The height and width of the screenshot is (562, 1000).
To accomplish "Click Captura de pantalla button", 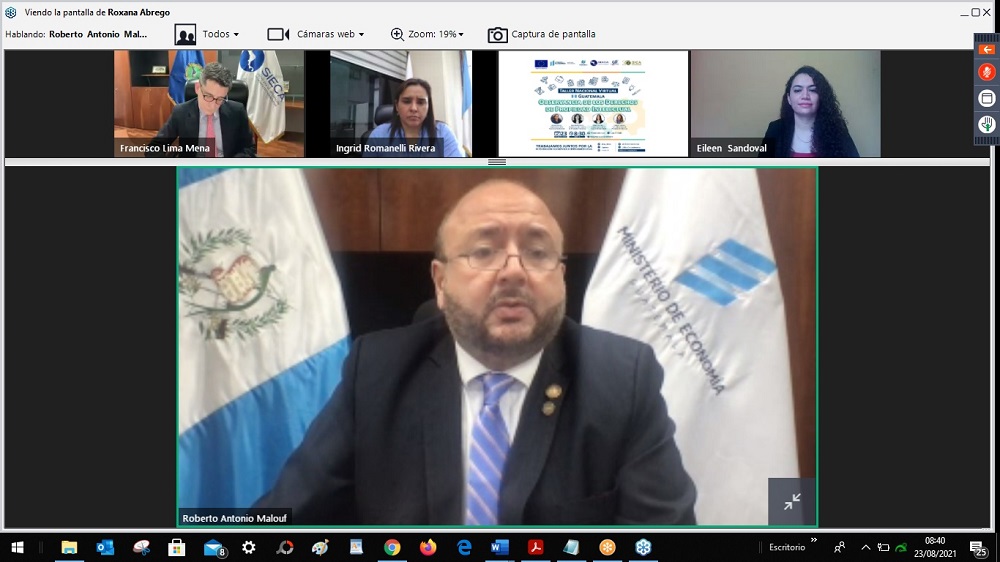I will [541, 34].
